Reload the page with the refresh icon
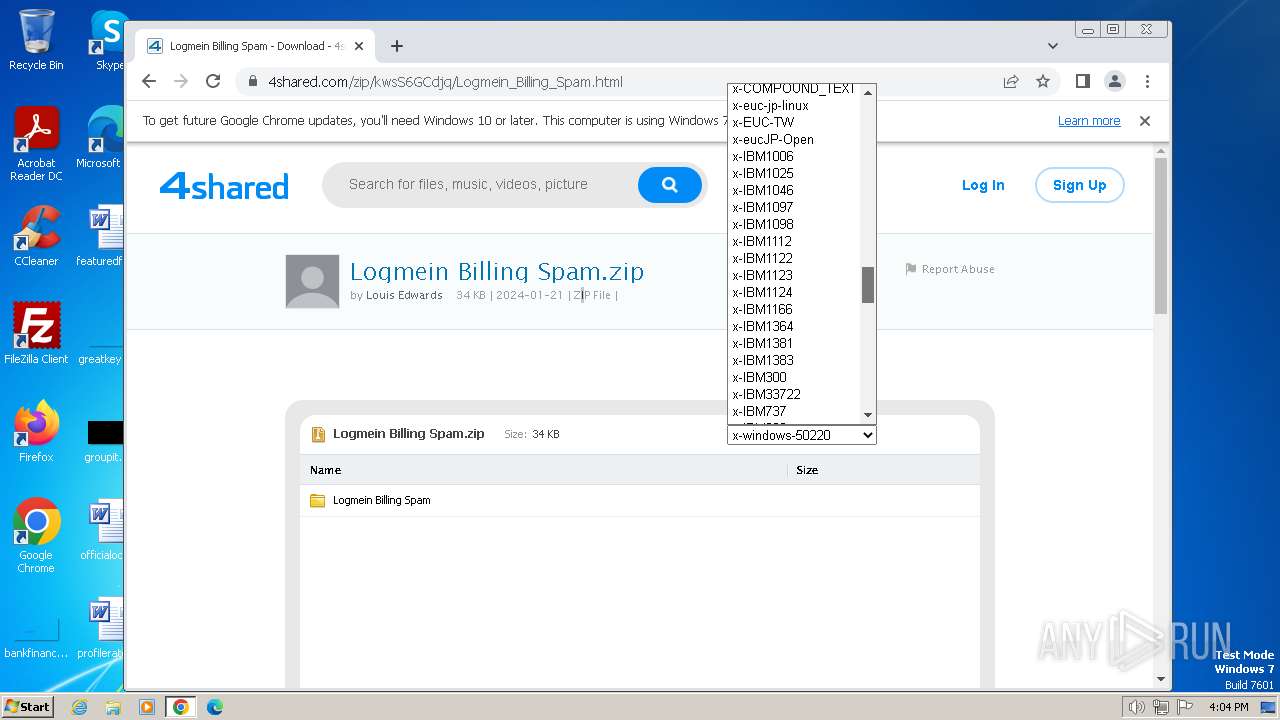 (213, 82)
